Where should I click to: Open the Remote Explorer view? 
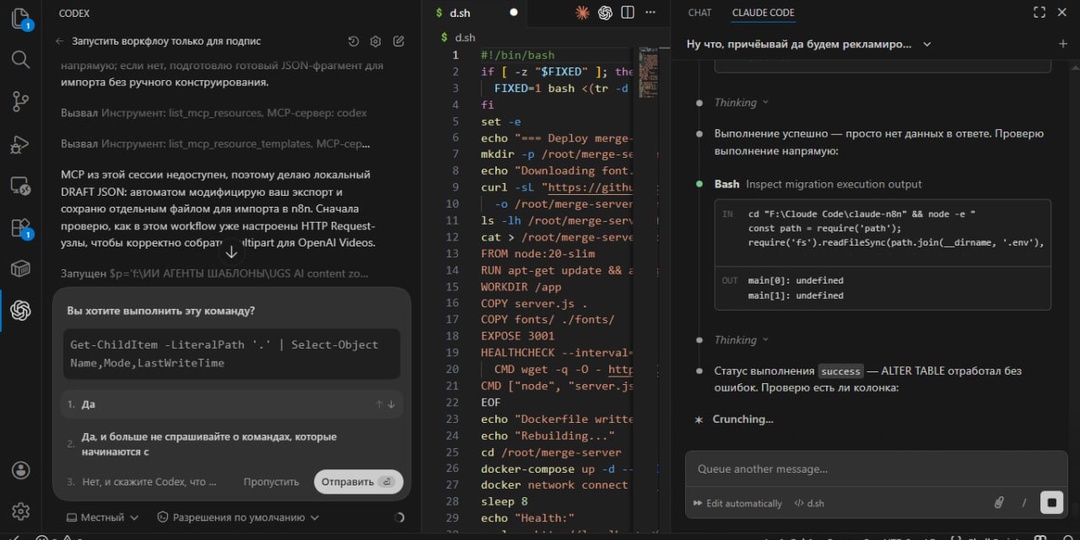[21, 185]
